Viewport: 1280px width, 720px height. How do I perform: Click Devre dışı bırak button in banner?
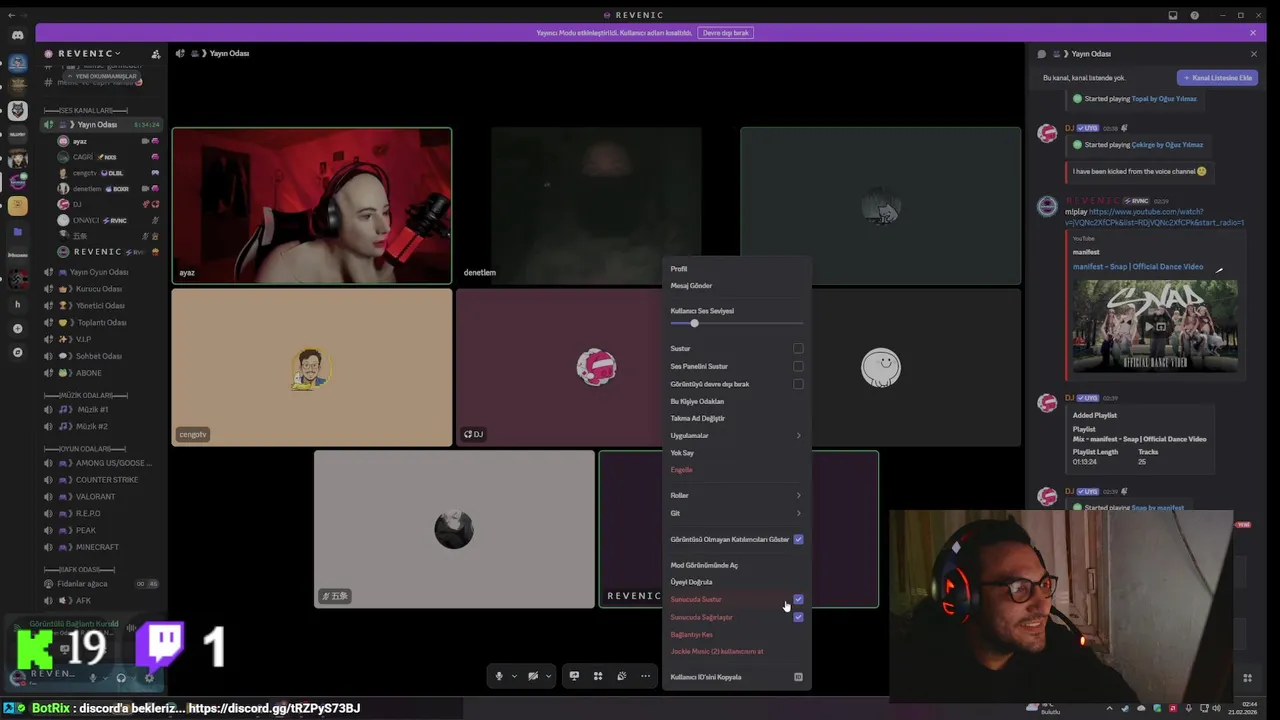click(x=725, y=33)
